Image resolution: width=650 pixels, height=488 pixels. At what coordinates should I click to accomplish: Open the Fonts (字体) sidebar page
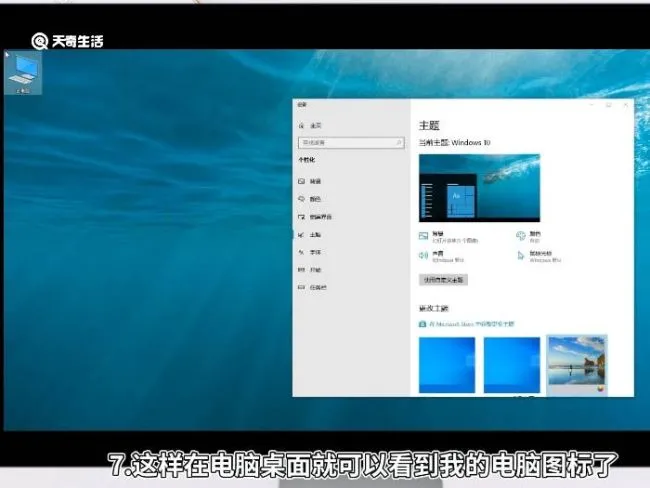click(310, 252)
